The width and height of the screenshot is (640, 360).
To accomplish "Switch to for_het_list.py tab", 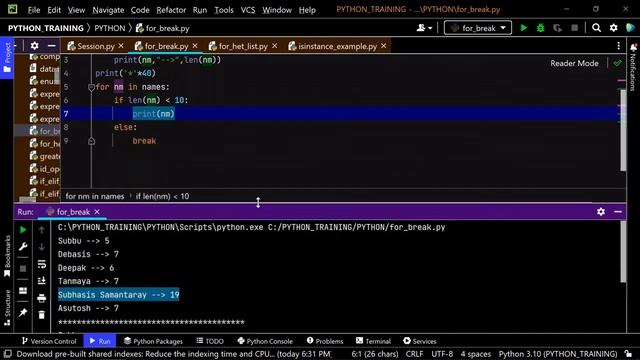I will click(243, 46).
